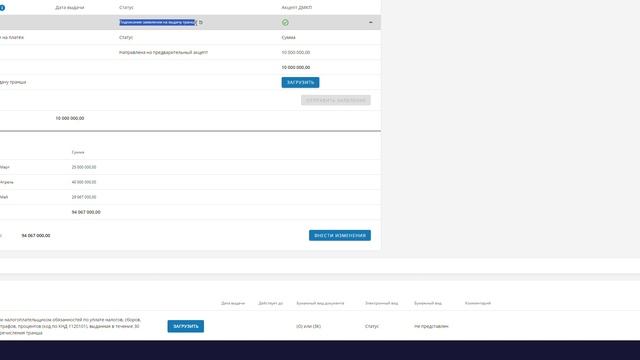Click the 'Электронный вид' column header
Screen dimensions: 640x360
381,303
